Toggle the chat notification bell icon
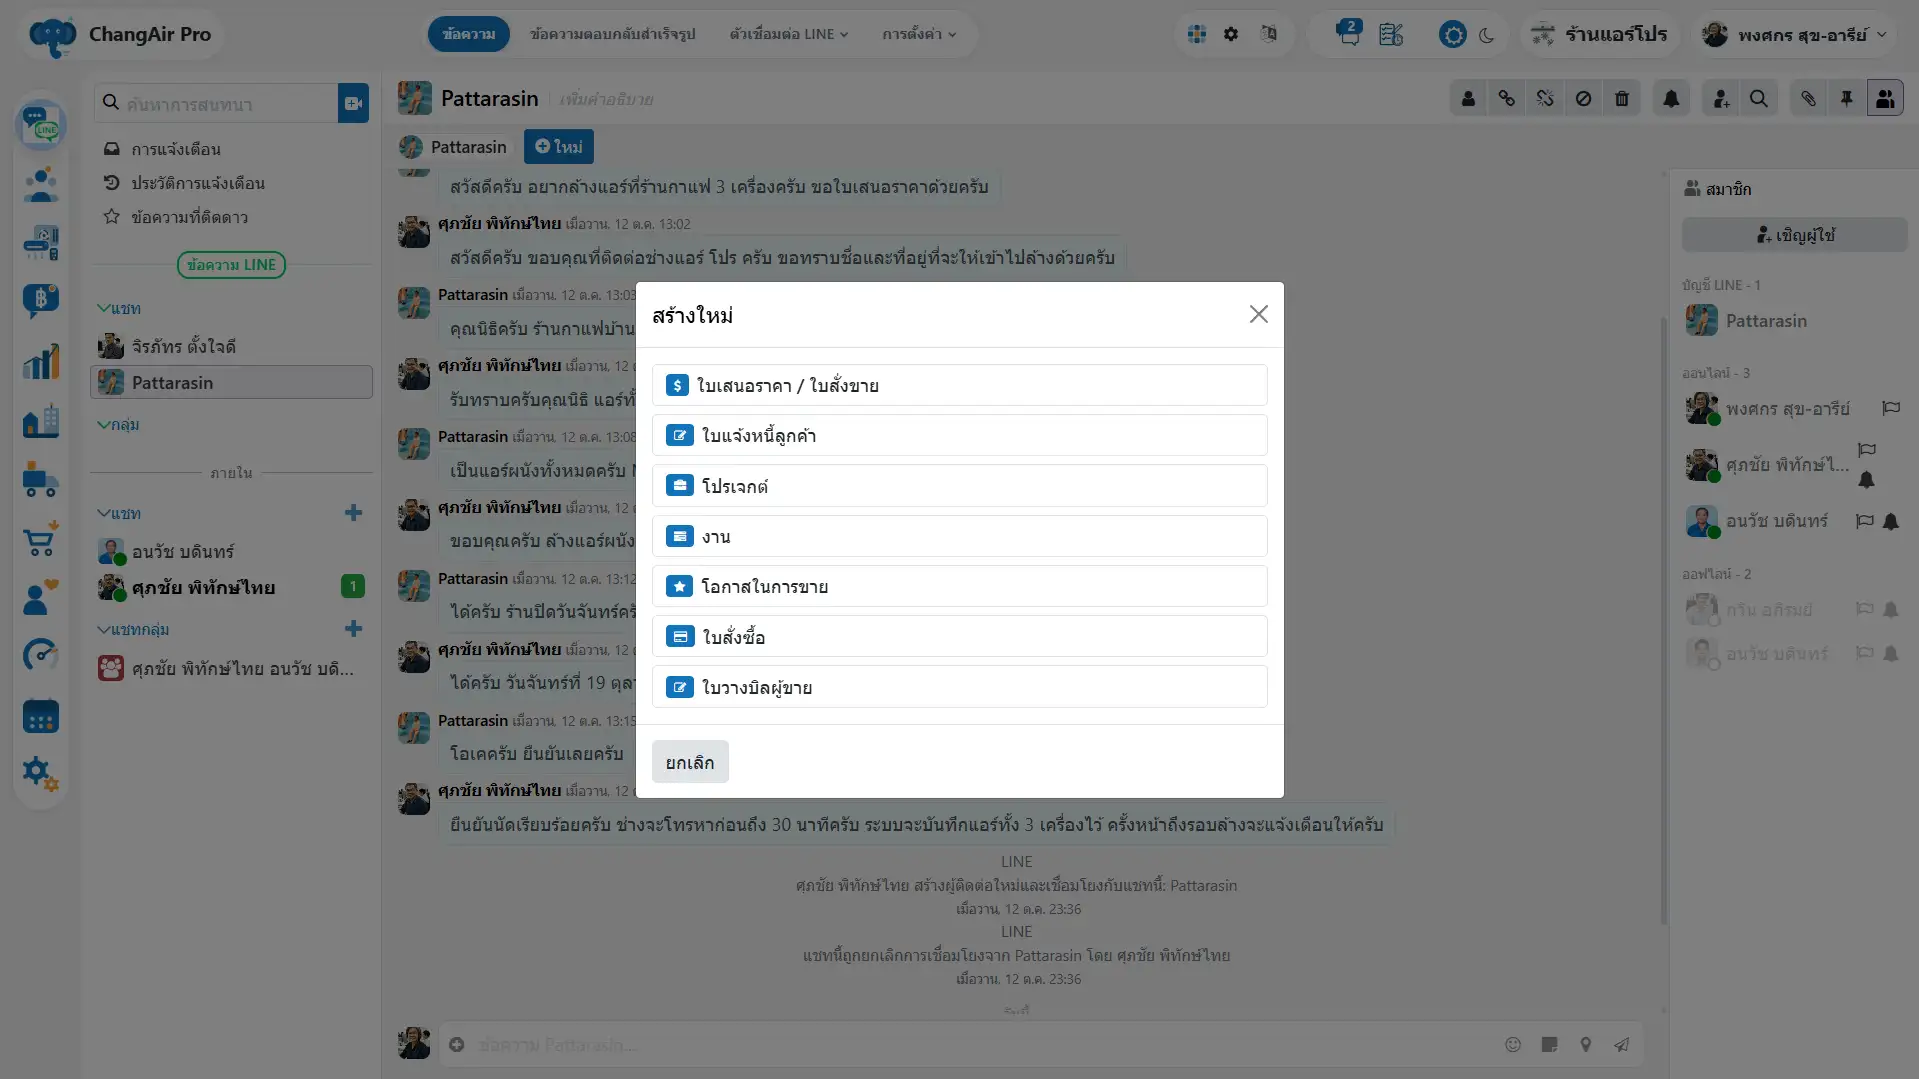1919x1079 pixels. coord(1671,98)
